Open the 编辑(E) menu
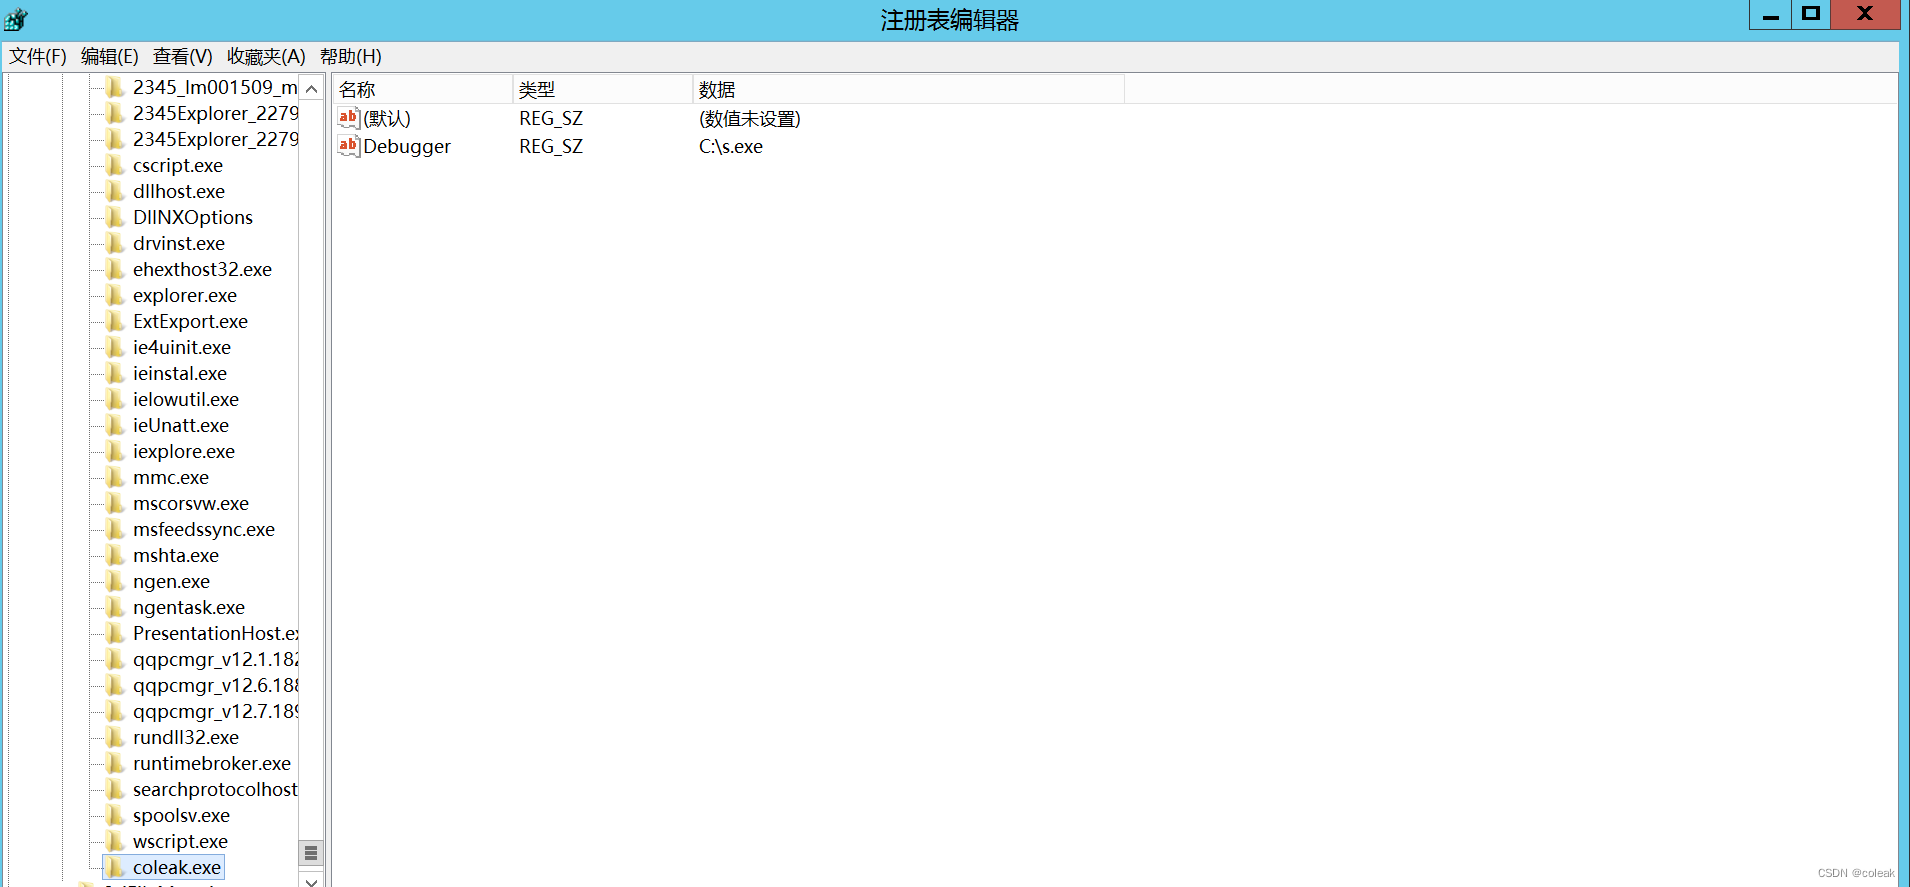 [110, 57]
